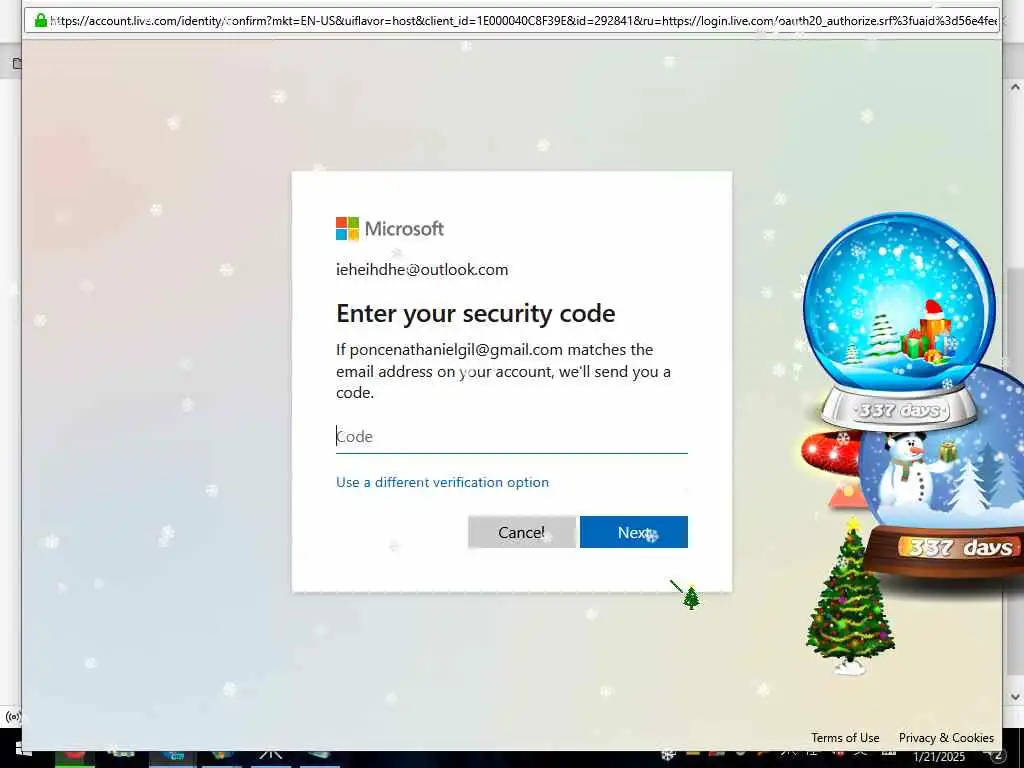Click the scrollbar down arrow
1024x768 pixels.
coord(1015,697)
